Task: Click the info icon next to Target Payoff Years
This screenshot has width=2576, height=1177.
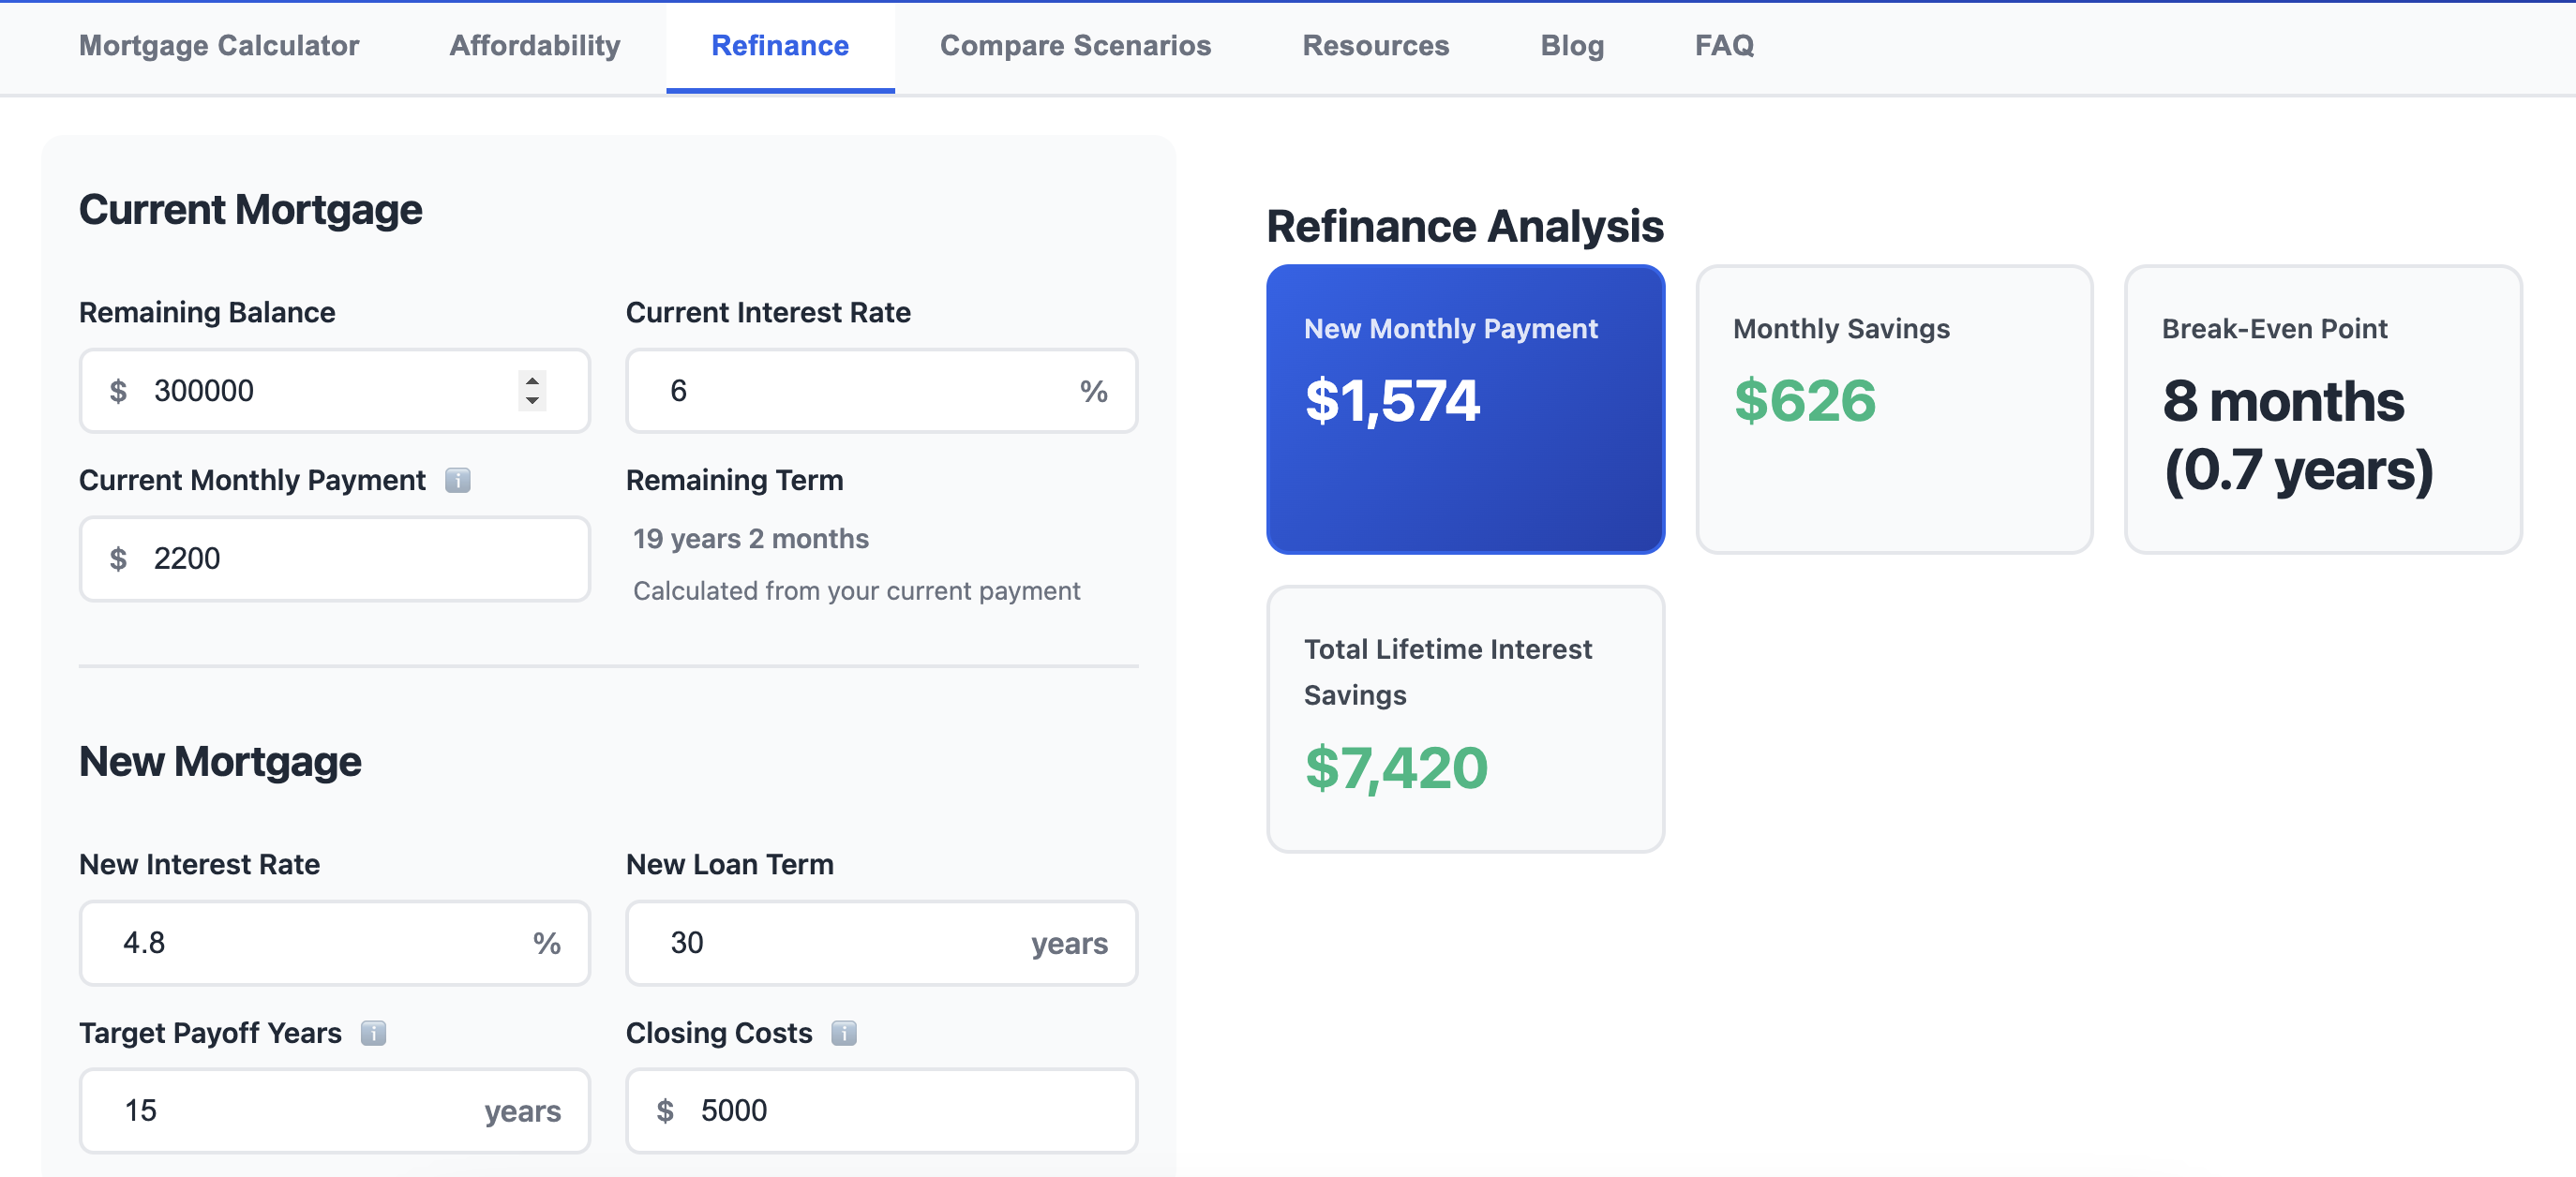Action: coord(373,1034)
